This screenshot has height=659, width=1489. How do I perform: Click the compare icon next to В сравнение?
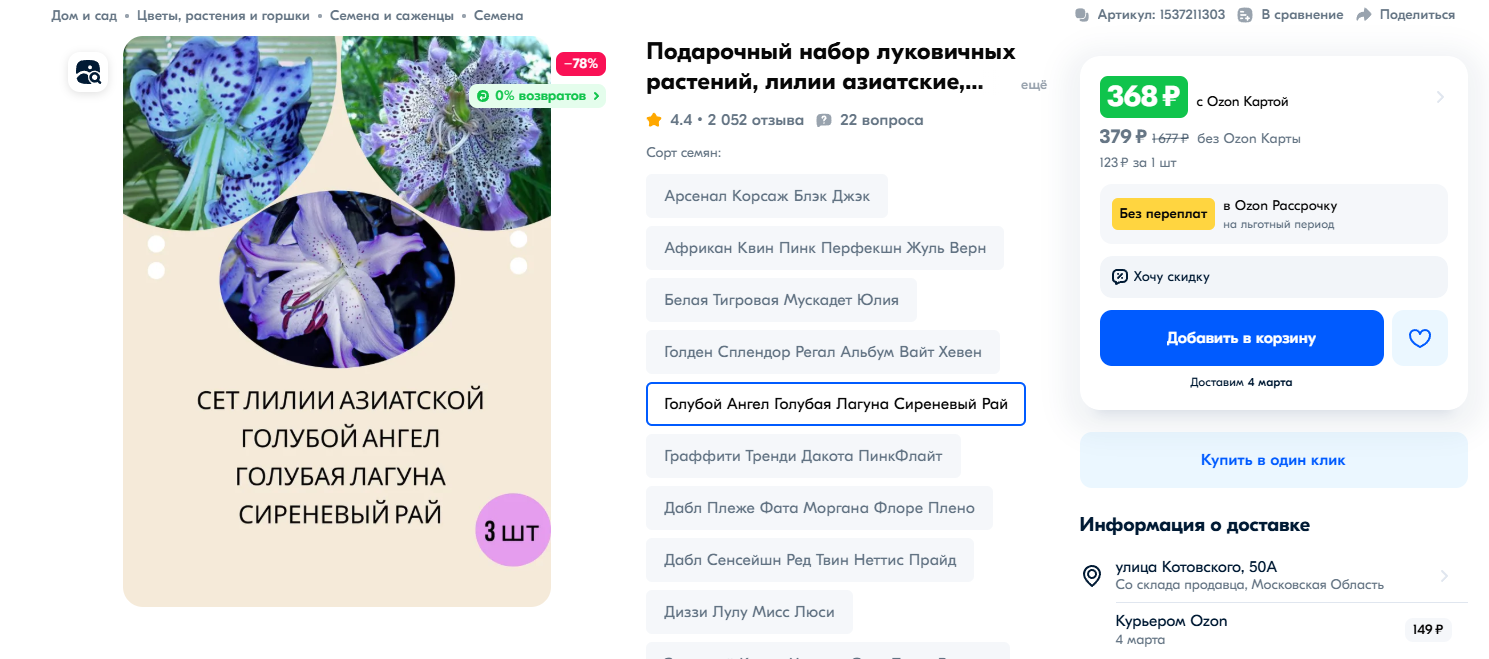pyautogui.click(x=1245, y=15)
